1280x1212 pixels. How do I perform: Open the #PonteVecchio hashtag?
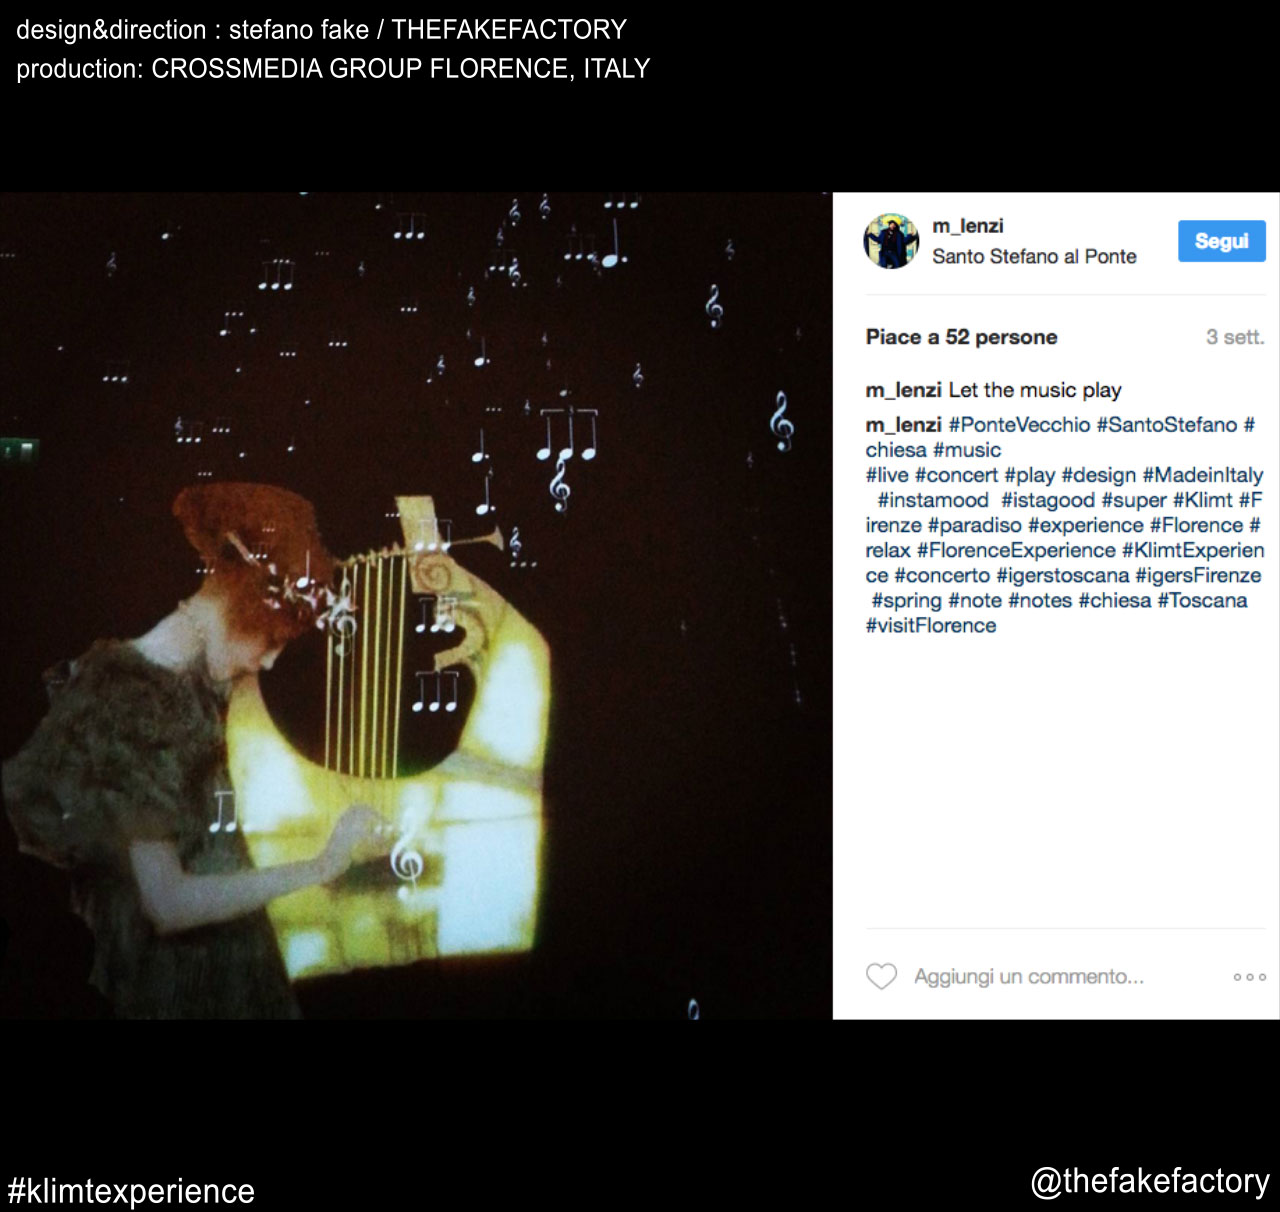point(1019,425)
